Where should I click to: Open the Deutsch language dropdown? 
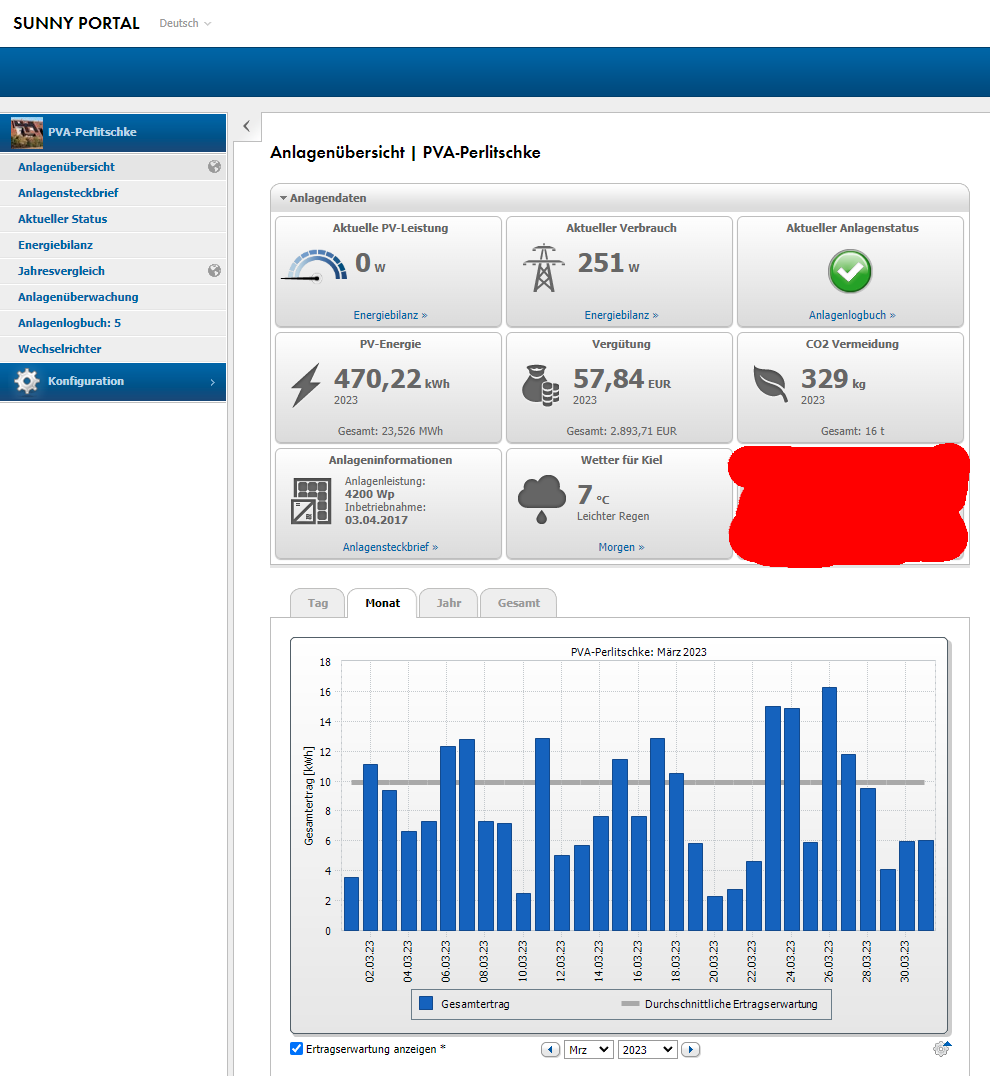tap(185, 23)
